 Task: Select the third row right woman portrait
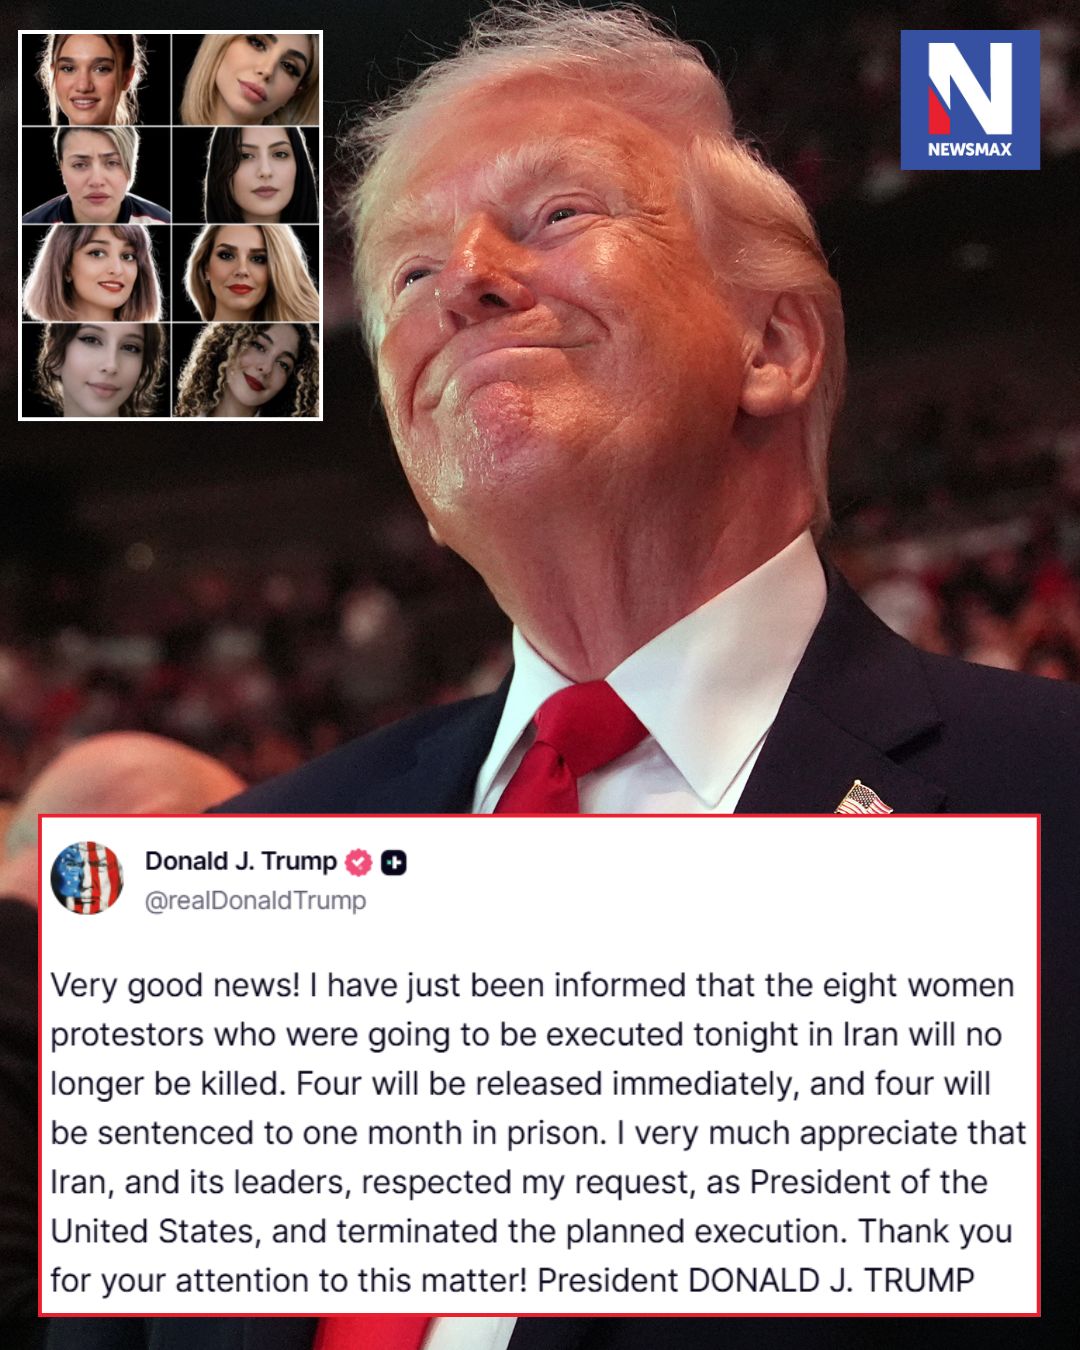click(246, 273)
